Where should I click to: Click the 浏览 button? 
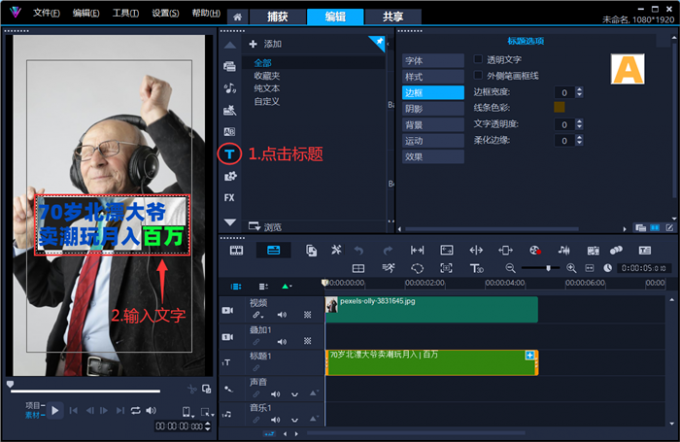[x=265, y=226]
